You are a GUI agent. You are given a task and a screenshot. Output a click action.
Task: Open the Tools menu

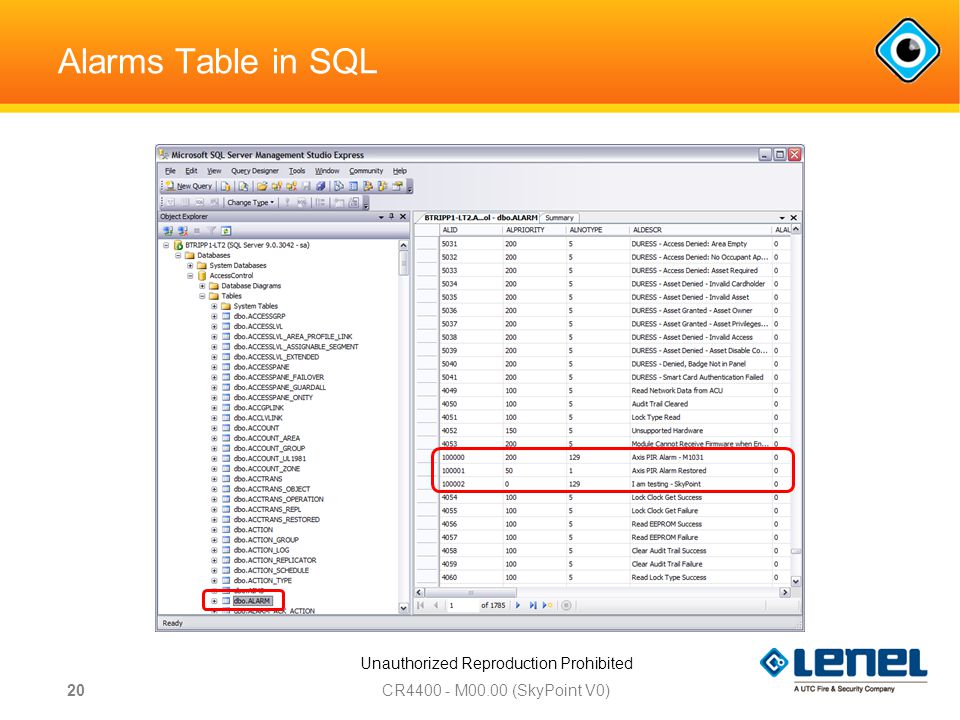[x=297, y=171]
